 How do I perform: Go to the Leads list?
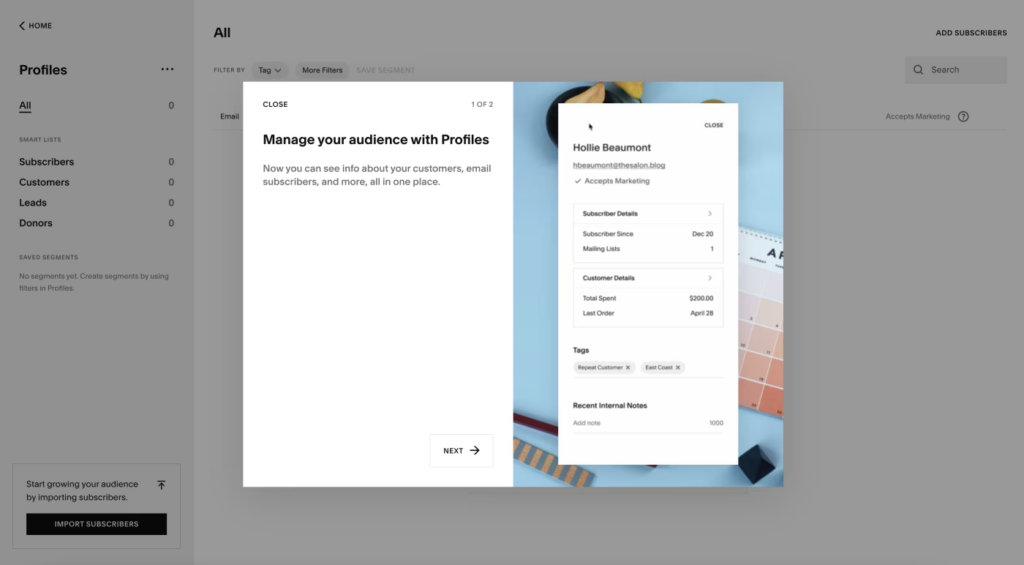coord(33,203)
